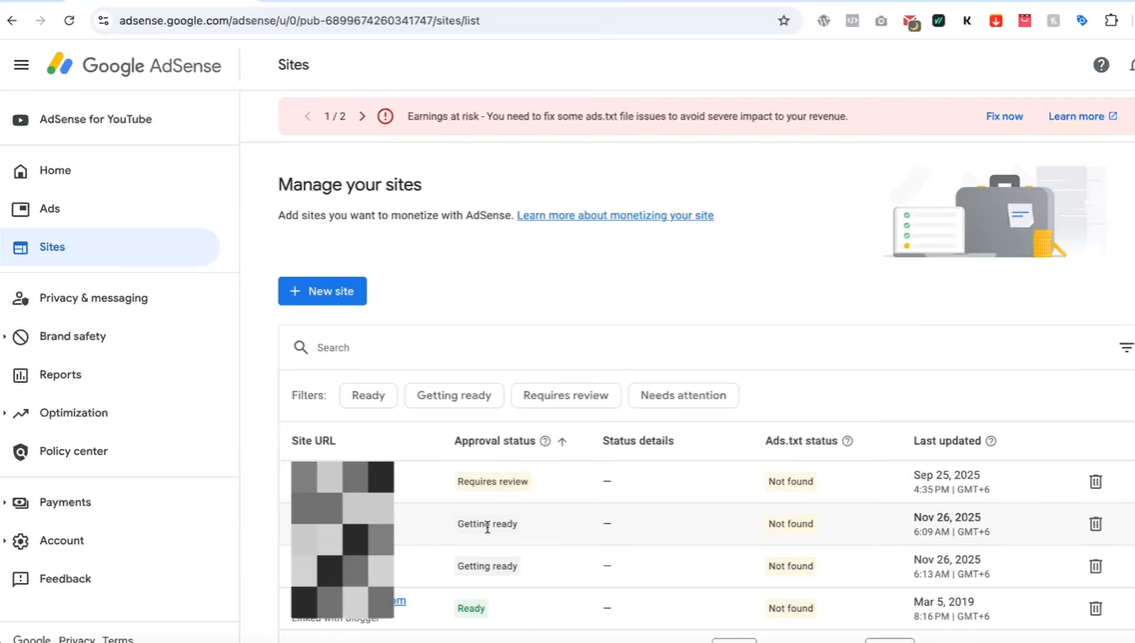Open AdSense for YouTube
Viewport: 1135px width, 643px height.
click(96, 119)
